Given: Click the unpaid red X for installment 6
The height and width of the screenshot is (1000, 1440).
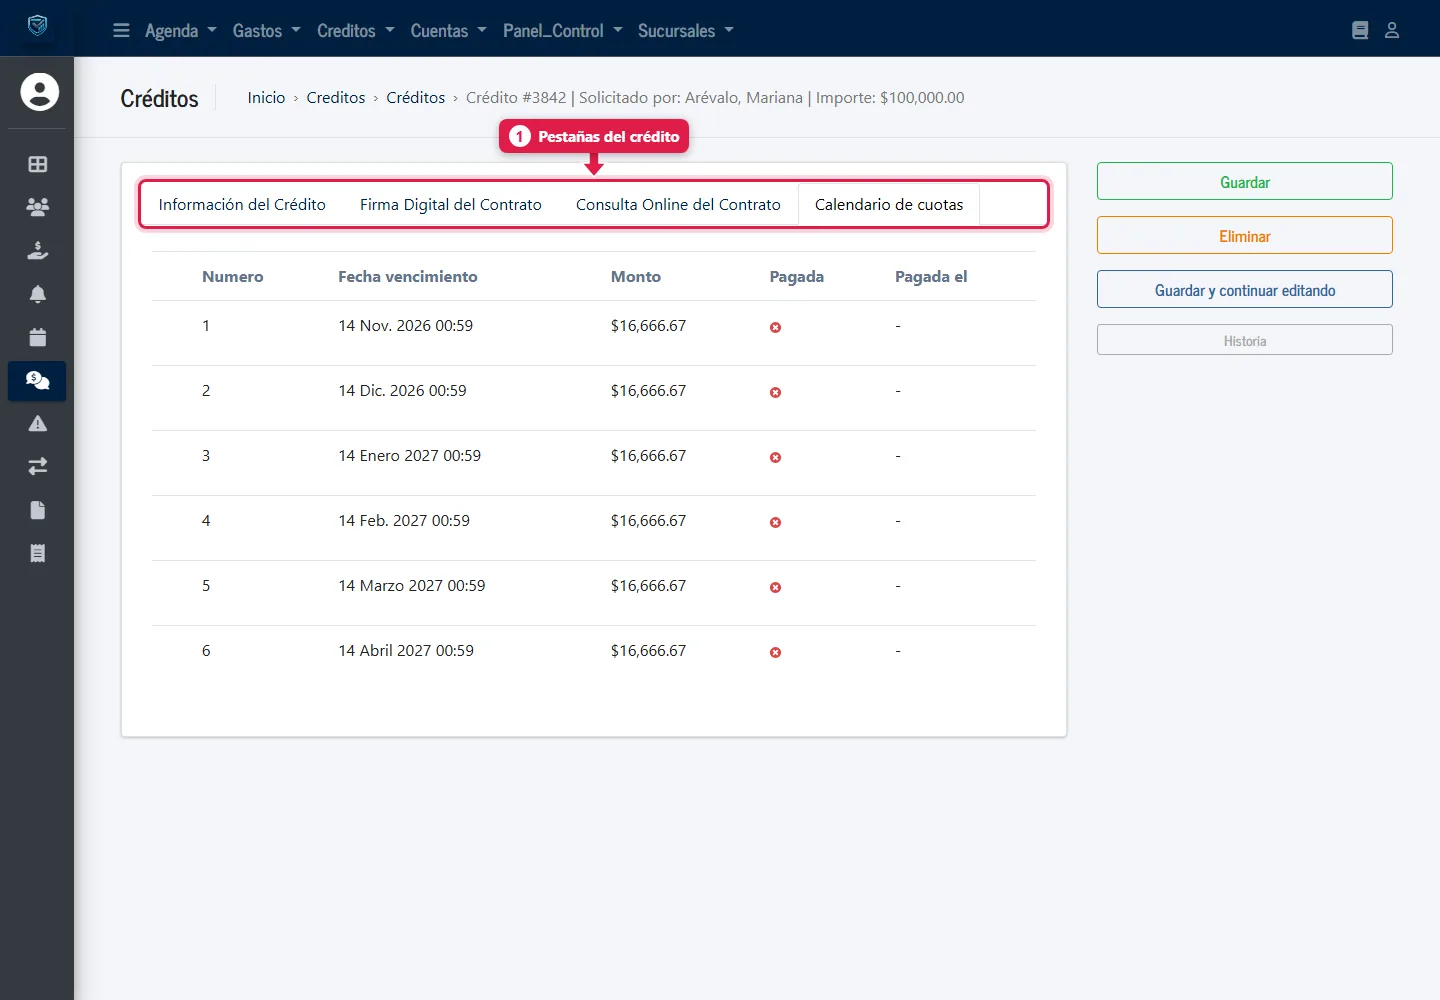Looking at the screenshot, I should pos(775,652).
